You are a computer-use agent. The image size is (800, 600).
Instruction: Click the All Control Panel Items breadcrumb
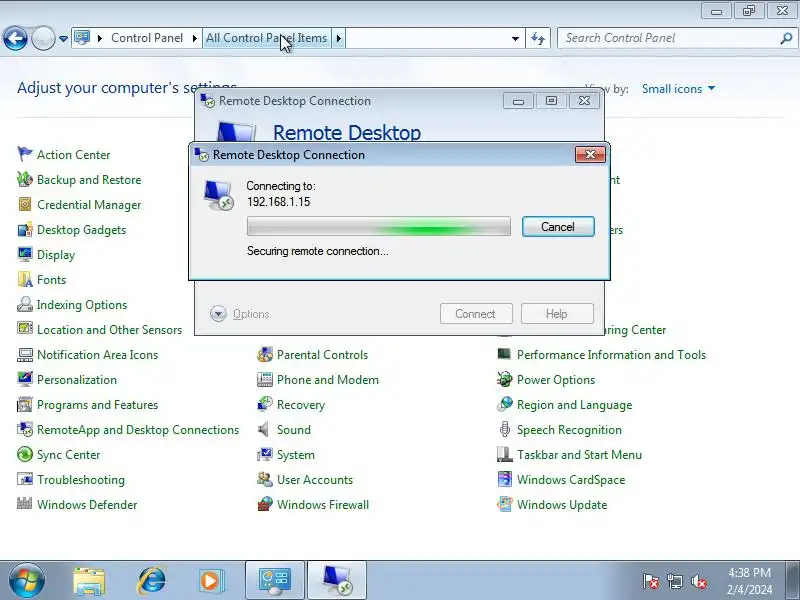[x=266, y=38]
